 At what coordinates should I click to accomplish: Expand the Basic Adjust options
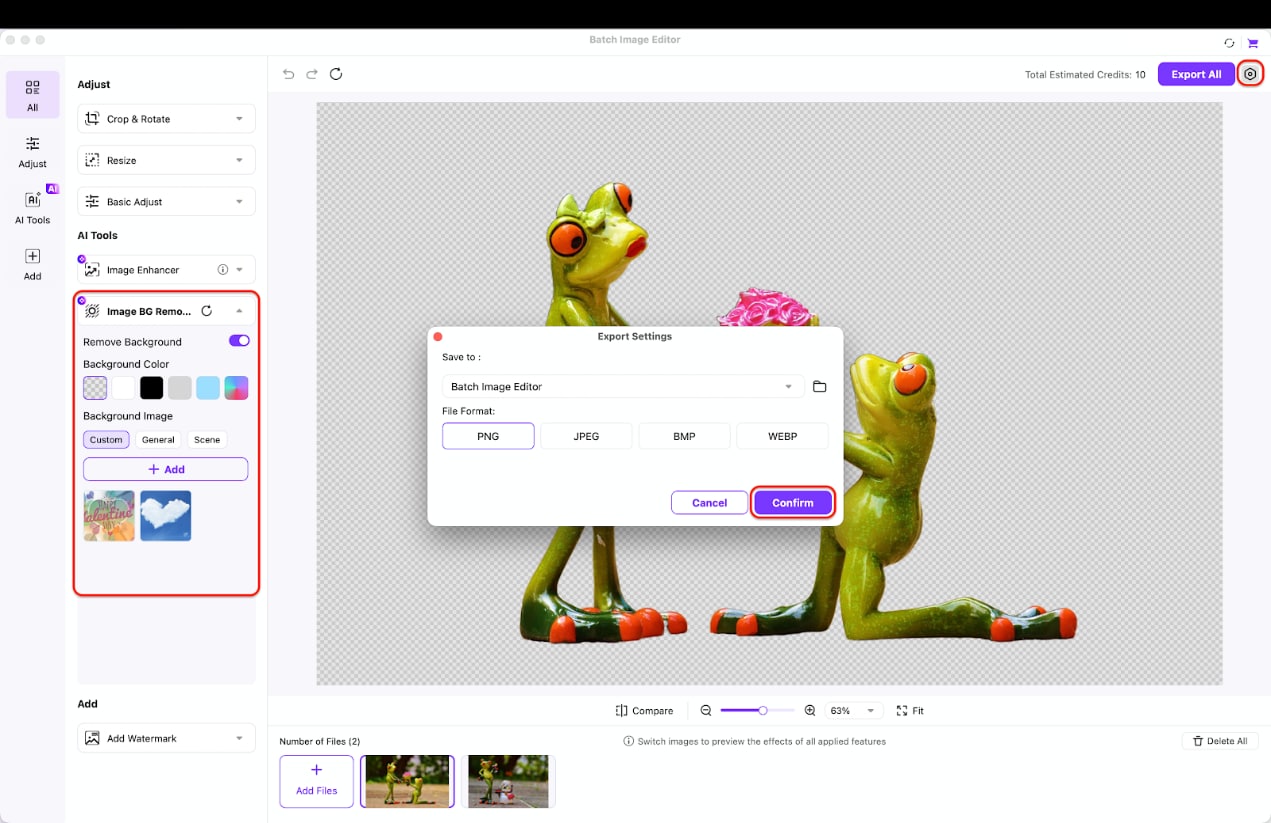pos(165,201)
